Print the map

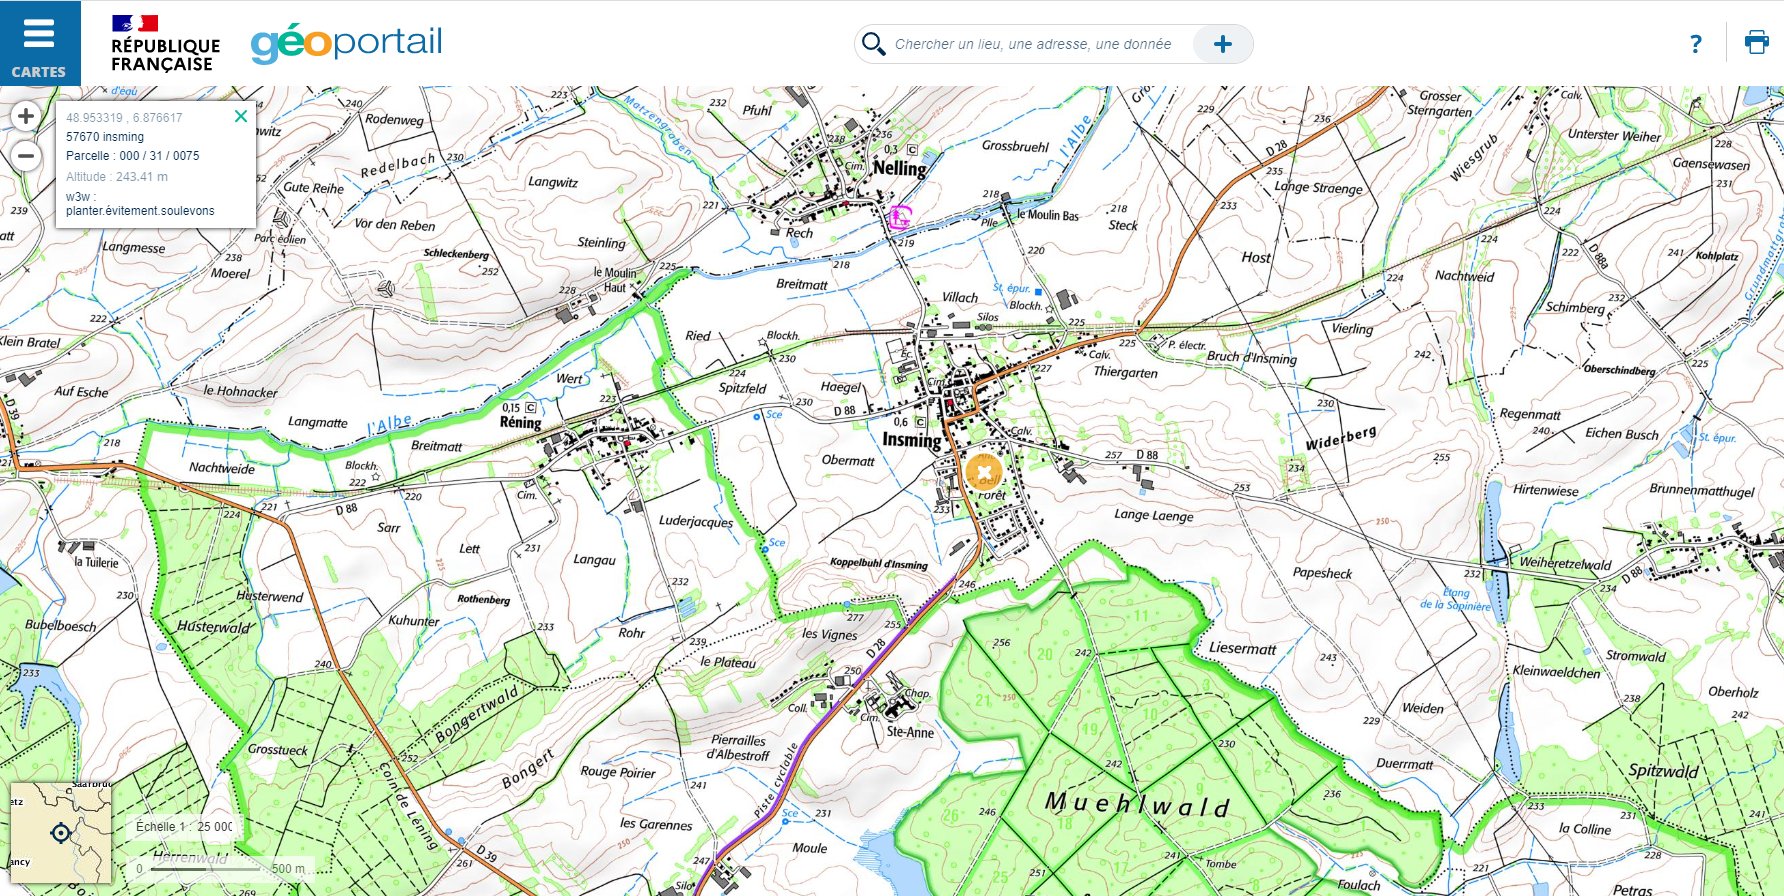[x=1756, y=43]
